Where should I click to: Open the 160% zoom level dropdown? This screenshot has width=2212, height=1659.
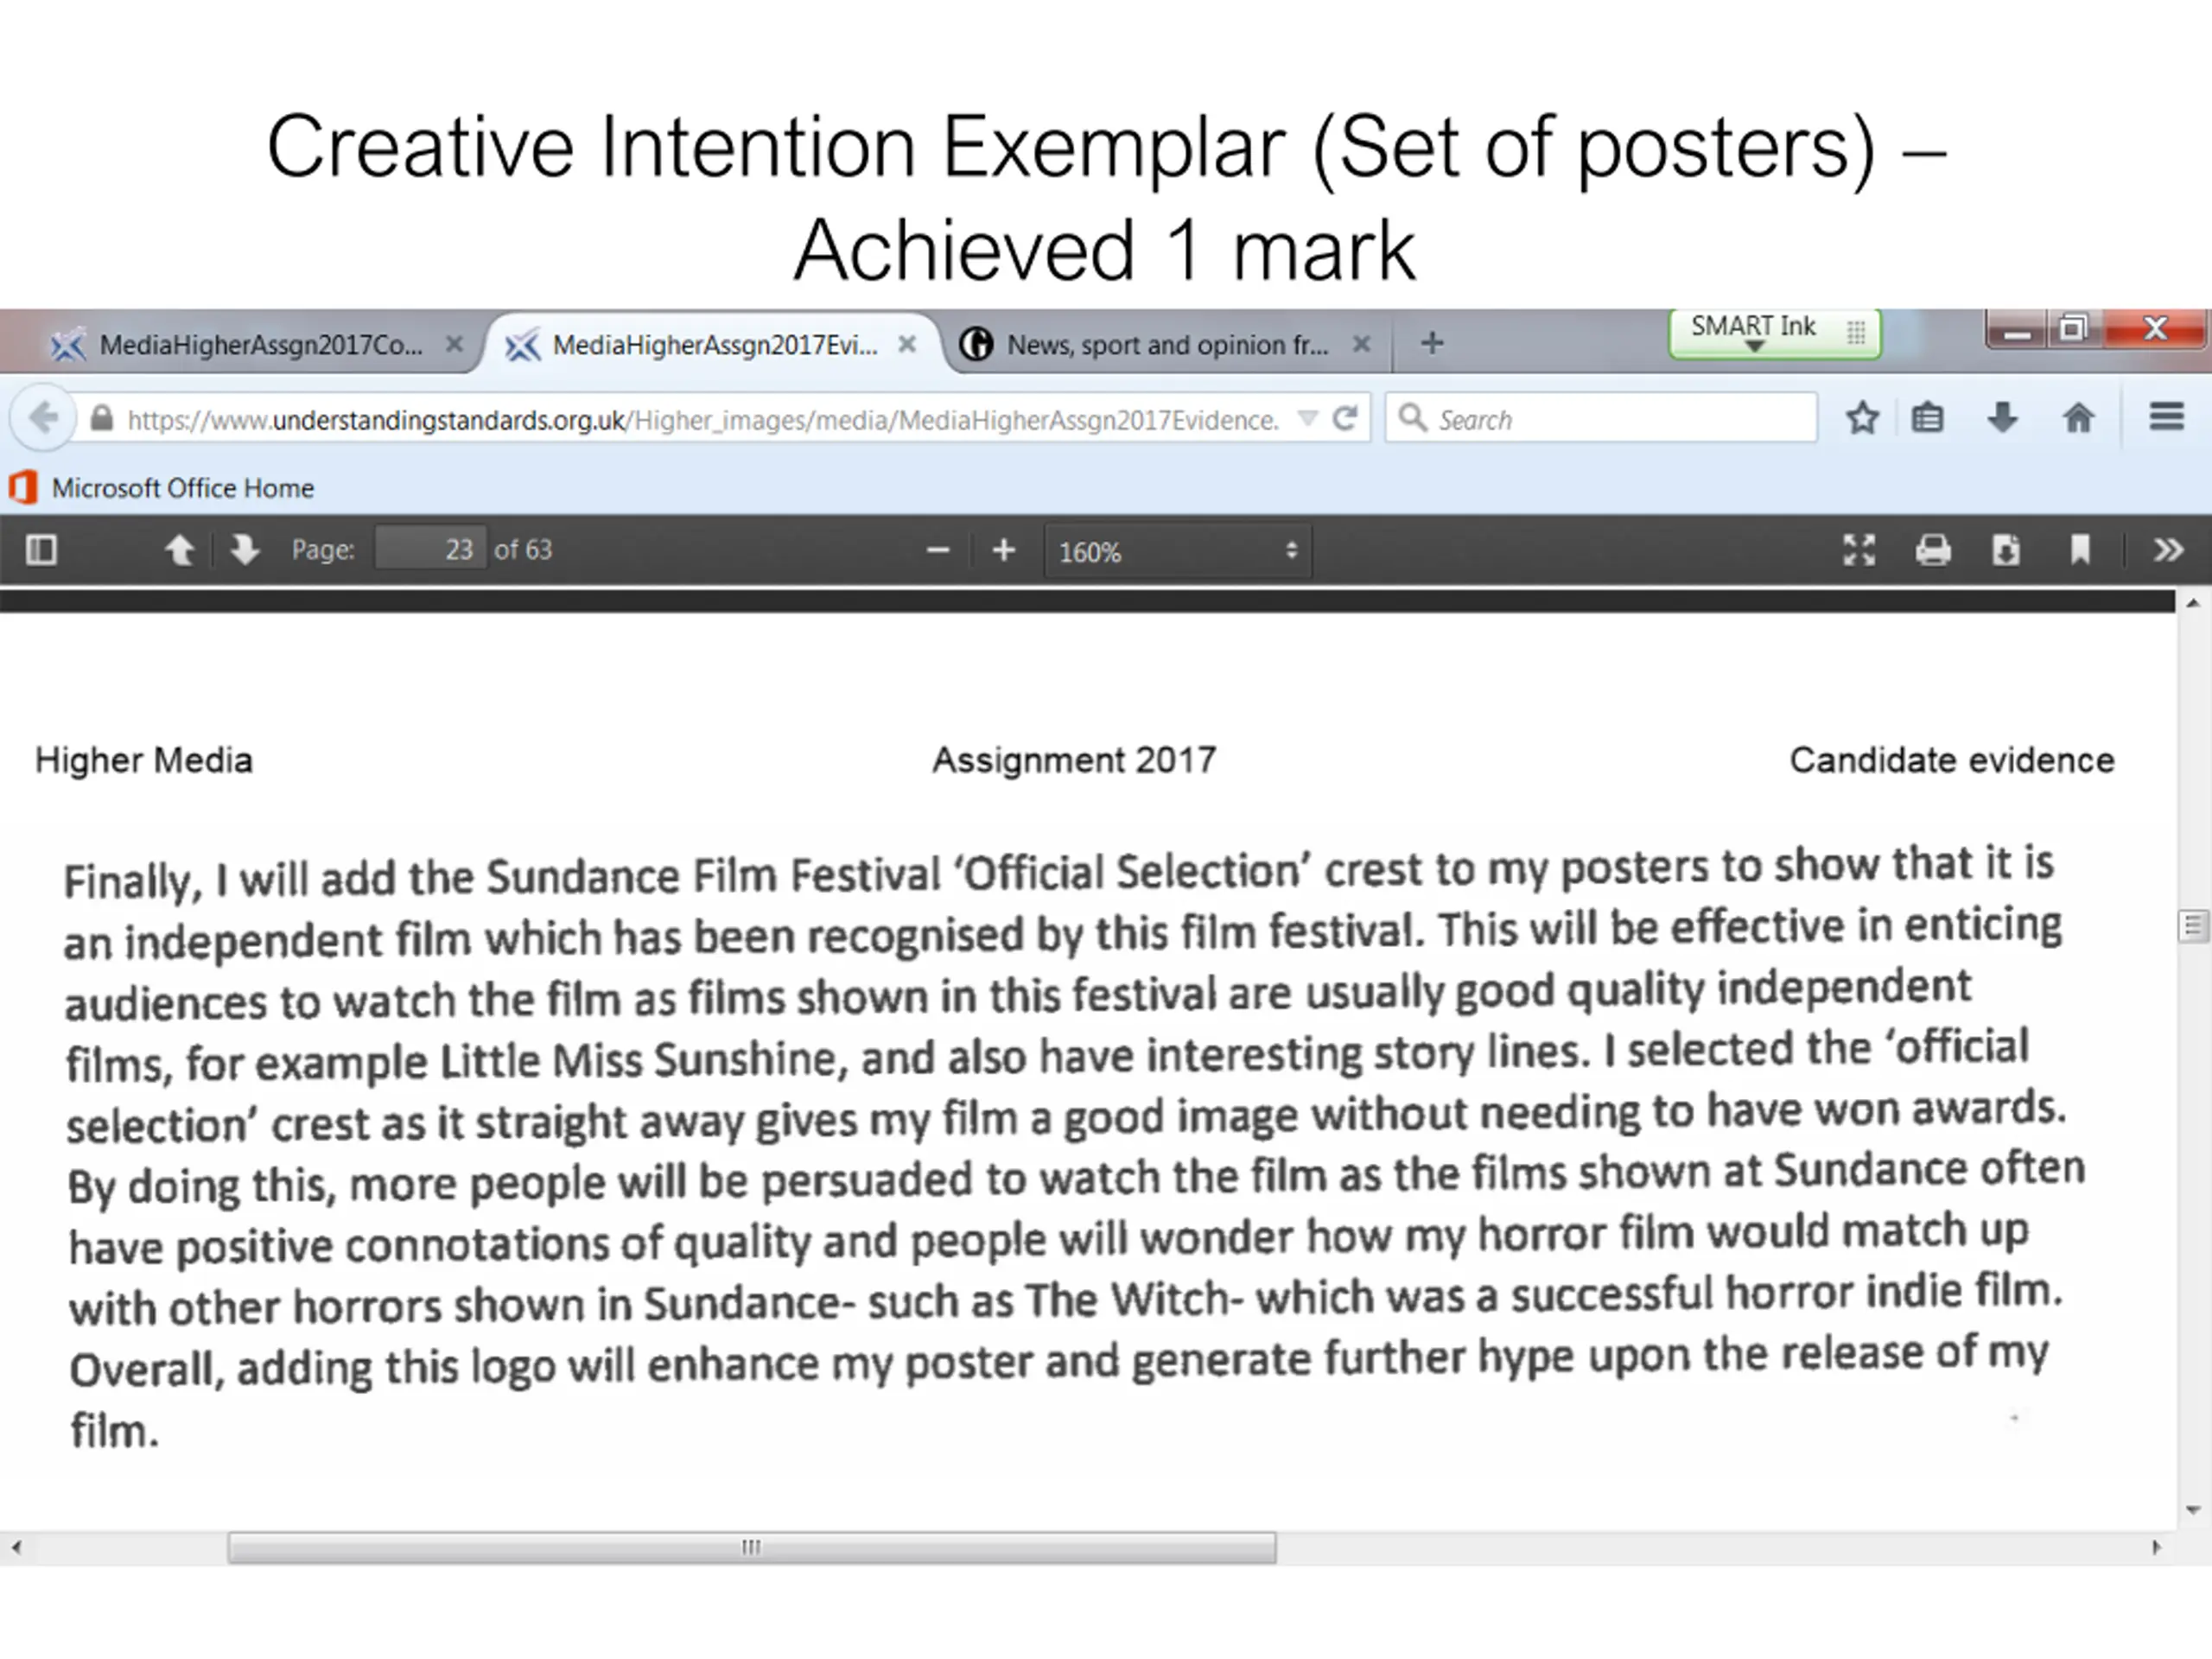click(x=1178, y=551)
